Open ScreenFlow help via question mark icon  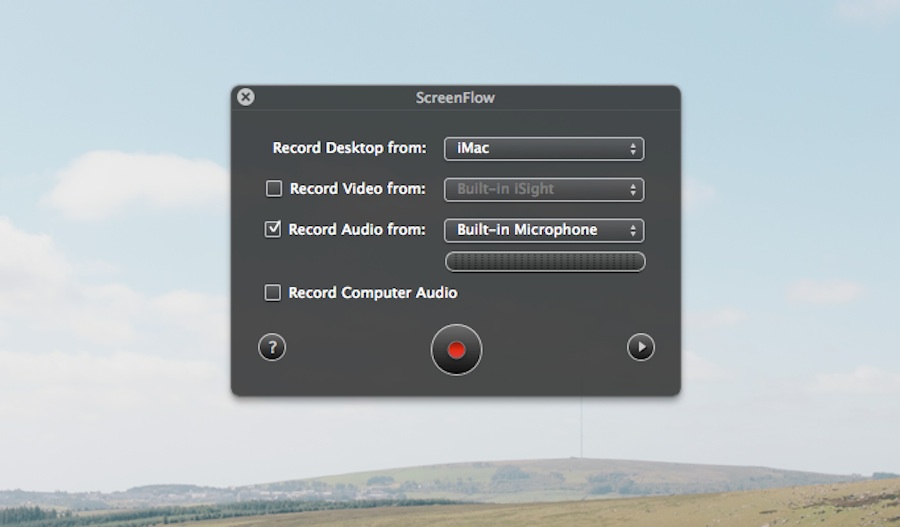coord(272,347)
